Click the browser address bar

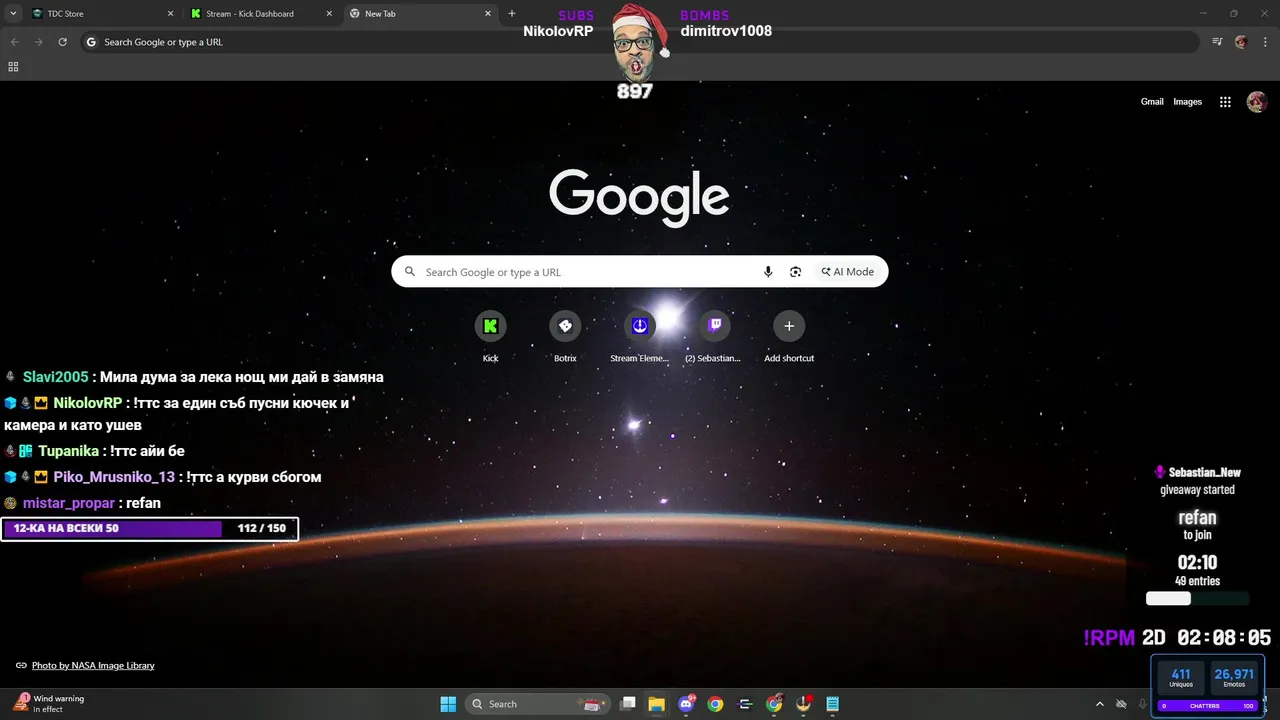(640, 42)
